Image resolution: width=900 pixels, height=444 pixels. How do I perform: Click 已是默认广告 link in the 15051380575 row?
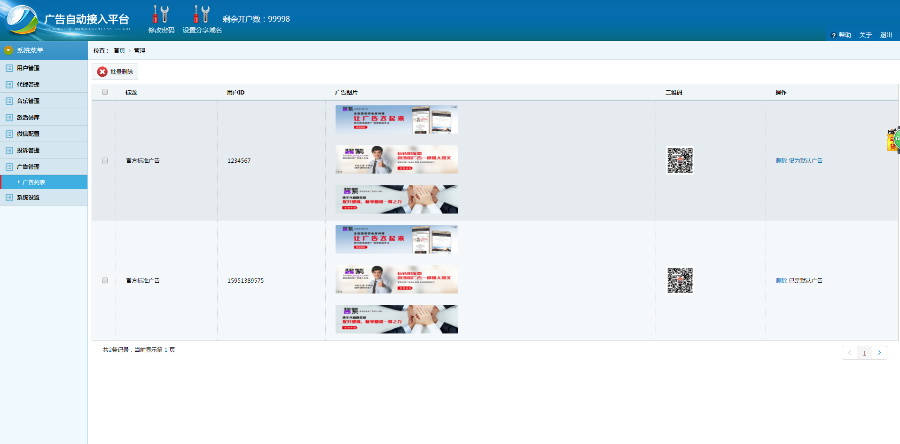point(805,281)
